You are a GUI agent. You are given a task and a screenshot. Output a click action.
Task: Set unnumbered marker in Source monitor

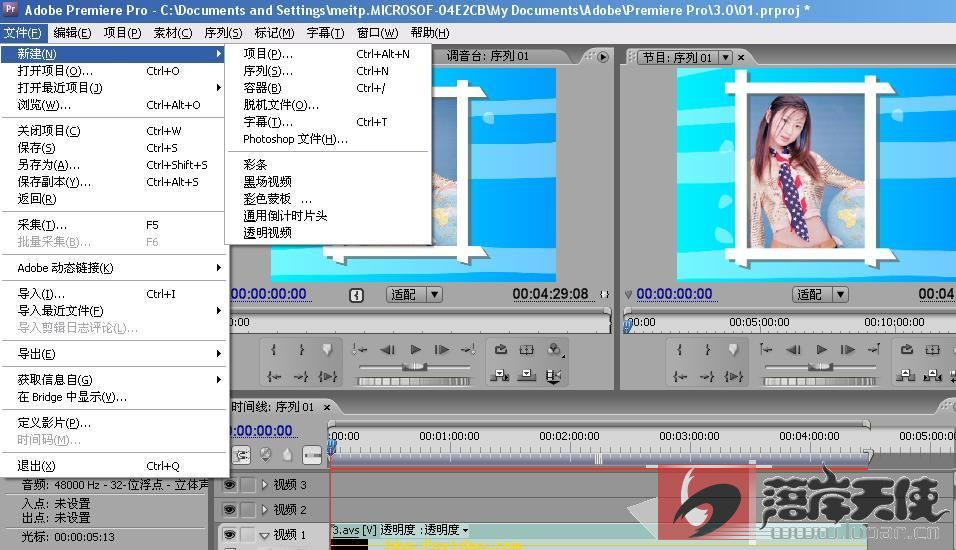pyautogui.click(x=327, y=349)
